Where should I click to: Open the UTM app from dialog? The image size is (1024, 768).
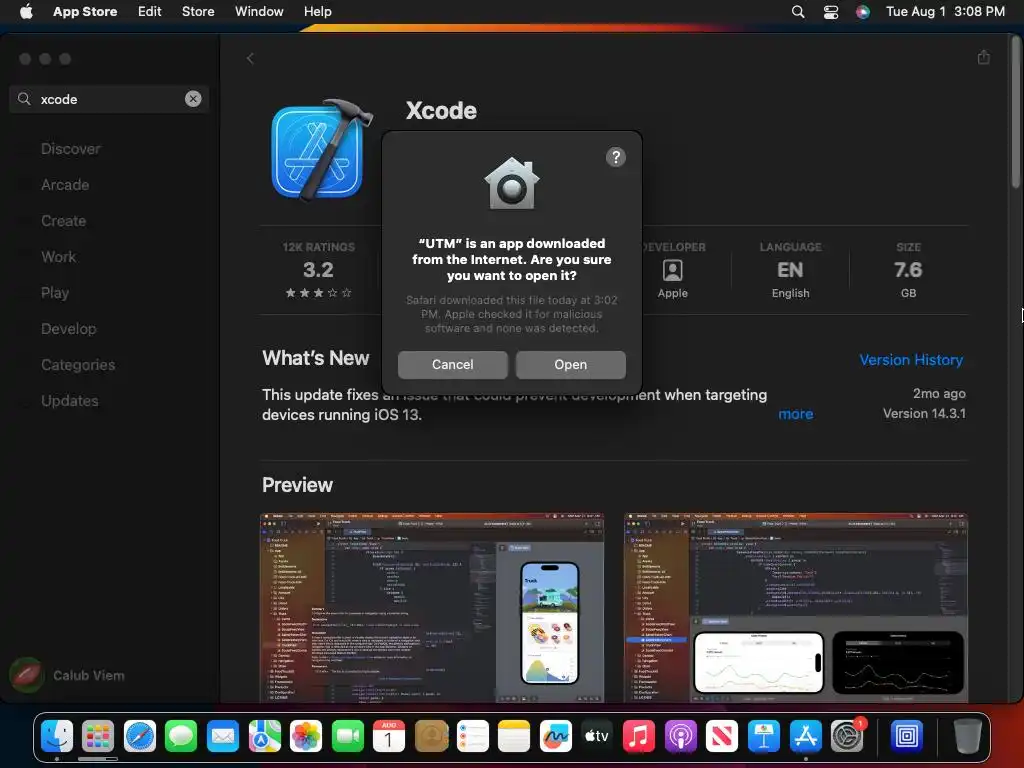coord(570,364)
